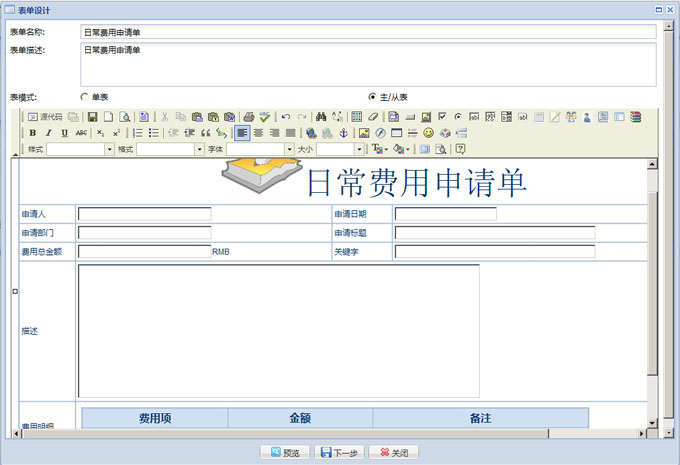Click the Select All icon
Image resolution: width=680 pixels, height=465 pixels.
(x=356, y=117)
